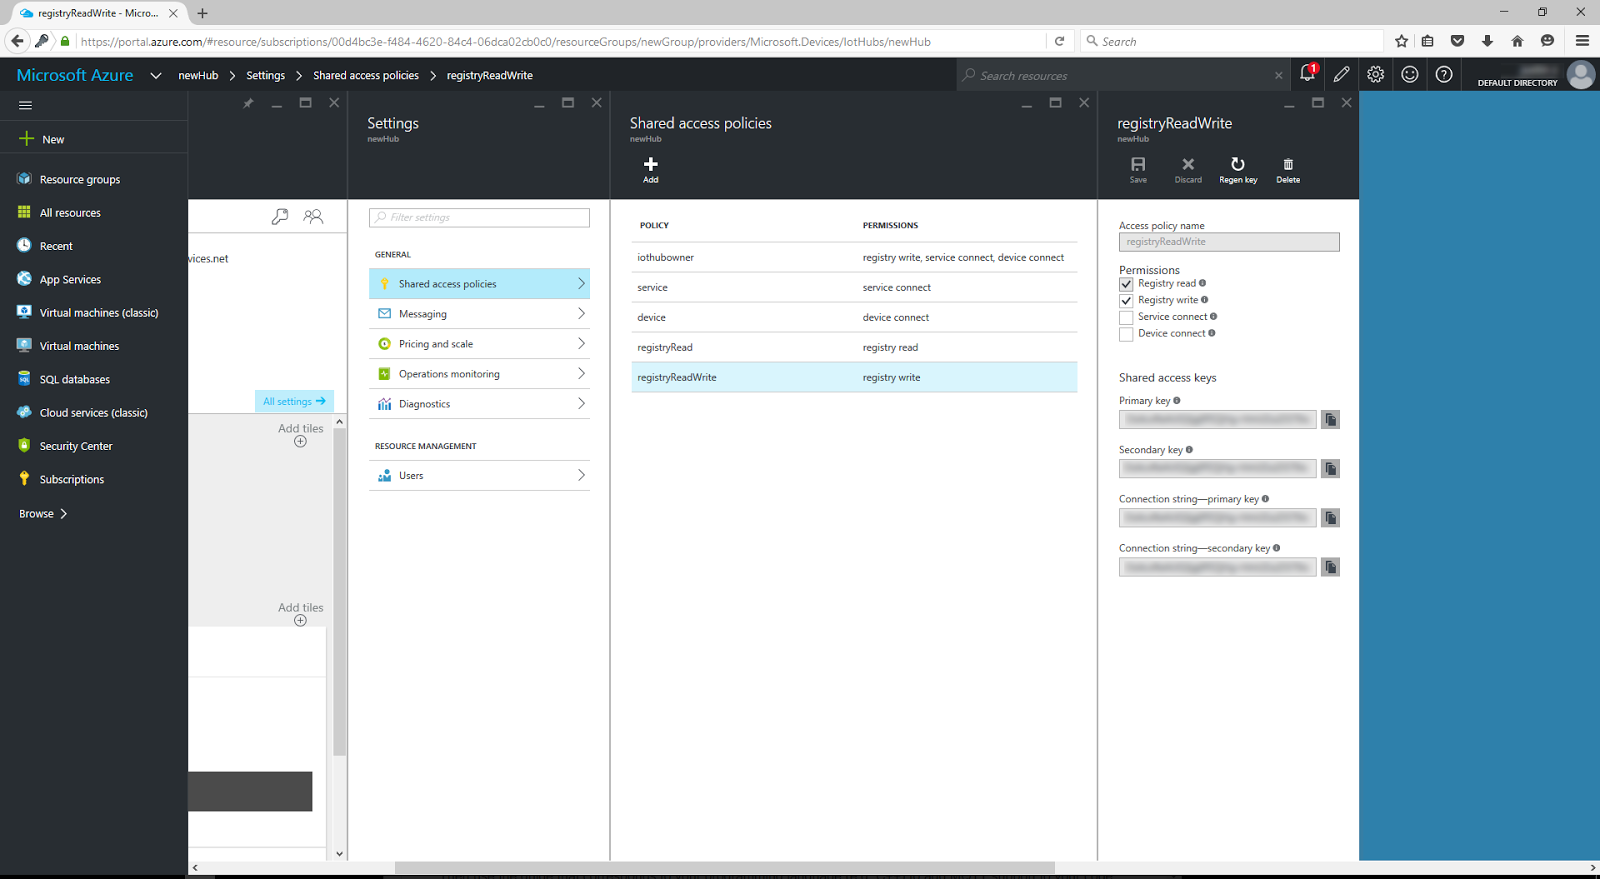Go to Shared access policies breadcrumb

366,75
